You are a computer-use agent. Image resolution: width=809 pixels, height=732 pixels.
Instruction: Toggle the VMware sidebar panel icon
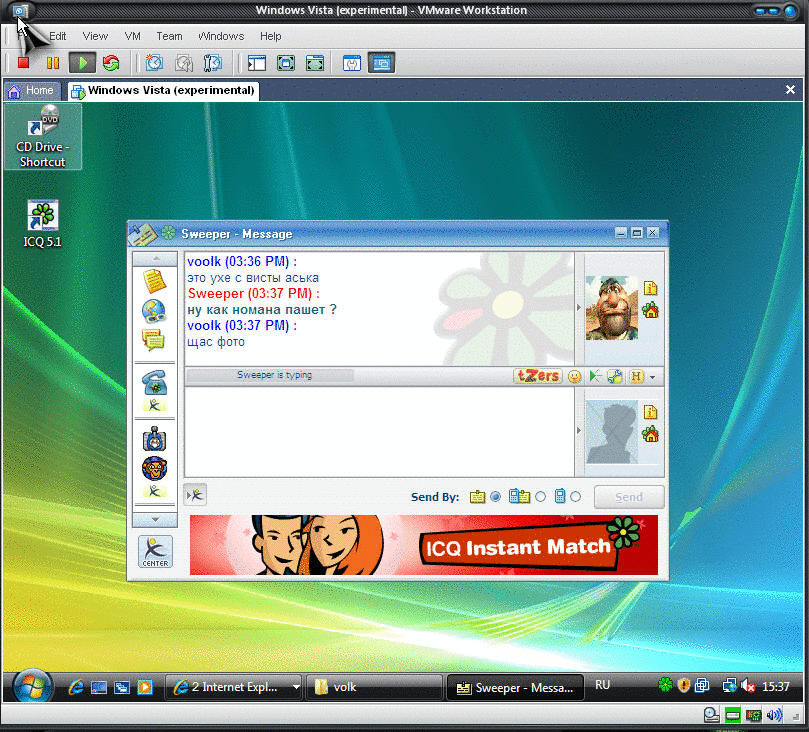(256, 63)
